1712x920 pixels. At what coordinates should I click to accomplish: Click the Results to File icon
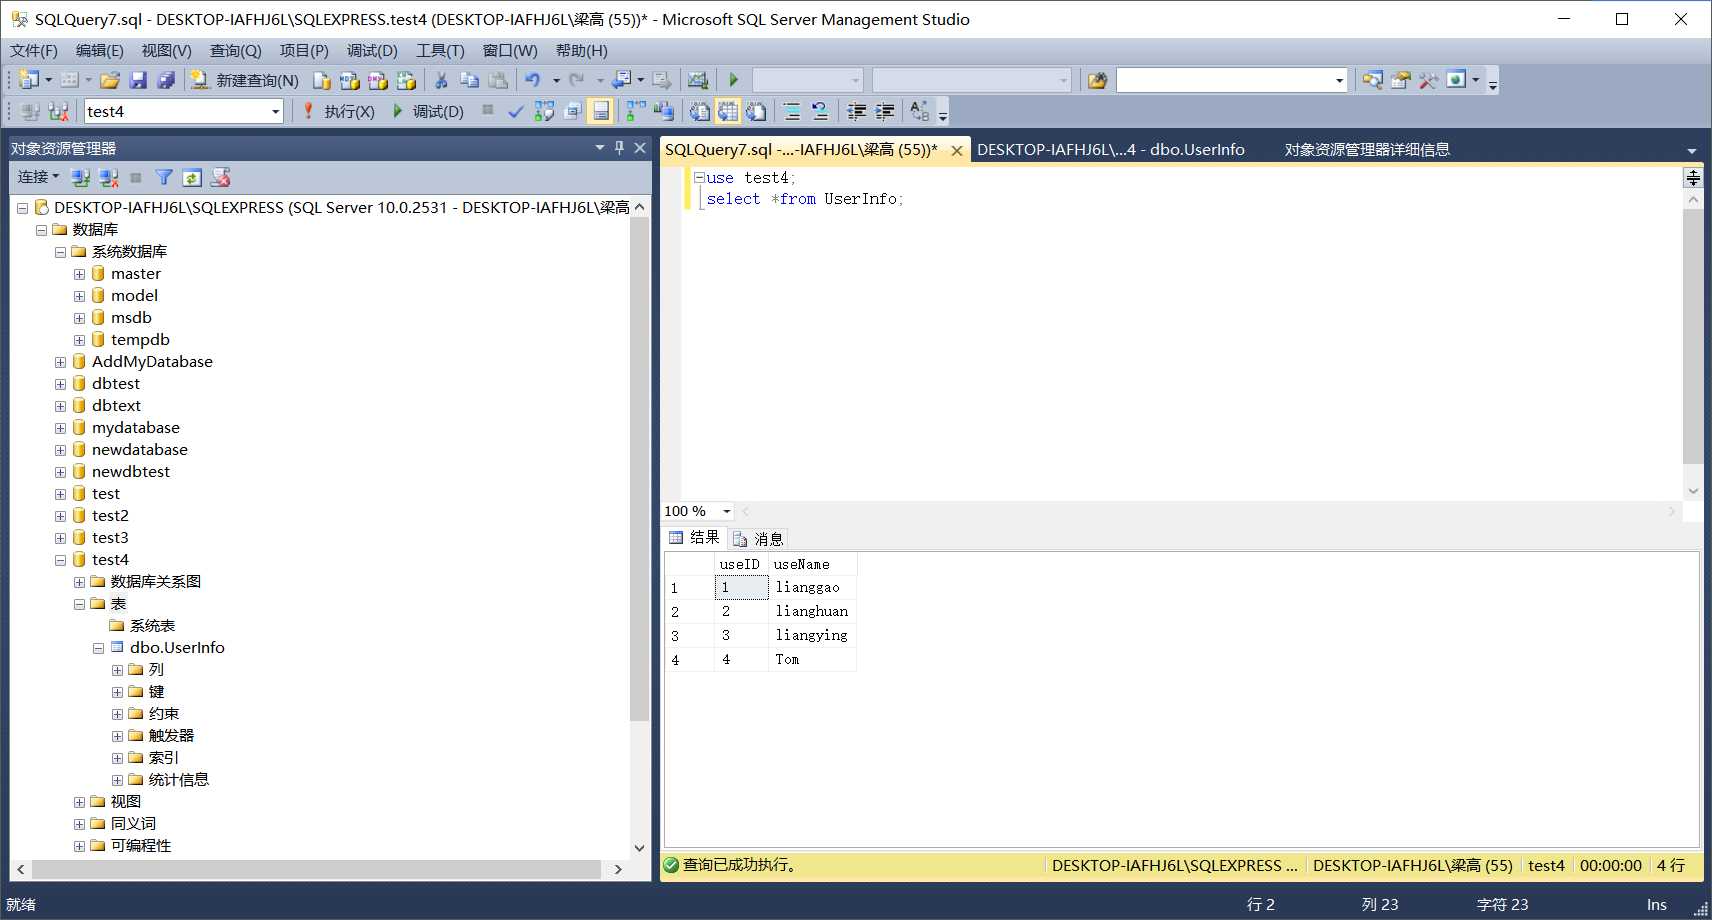pos(756,111)
